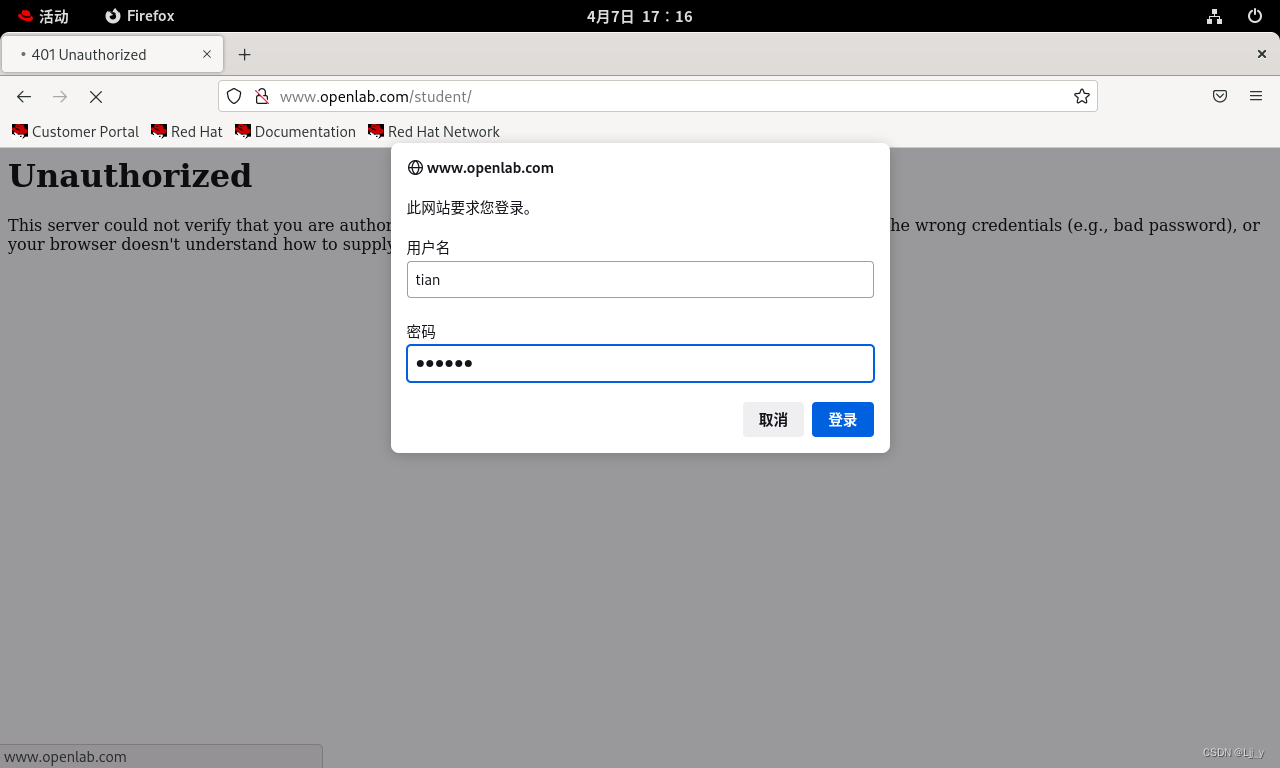Click the Unauthorized page heading

pyautogui.click(x=130, y=176)
